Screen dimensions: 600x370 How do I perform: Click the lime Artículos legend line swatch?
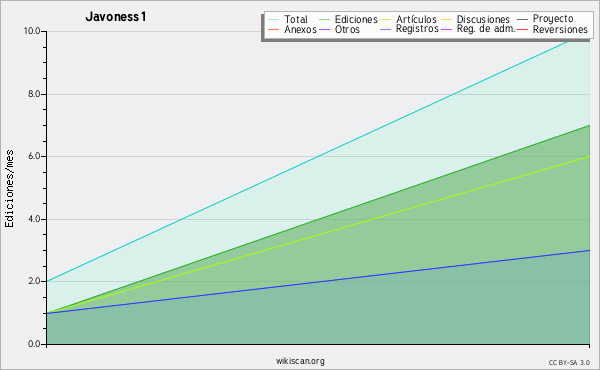point(385,19)
